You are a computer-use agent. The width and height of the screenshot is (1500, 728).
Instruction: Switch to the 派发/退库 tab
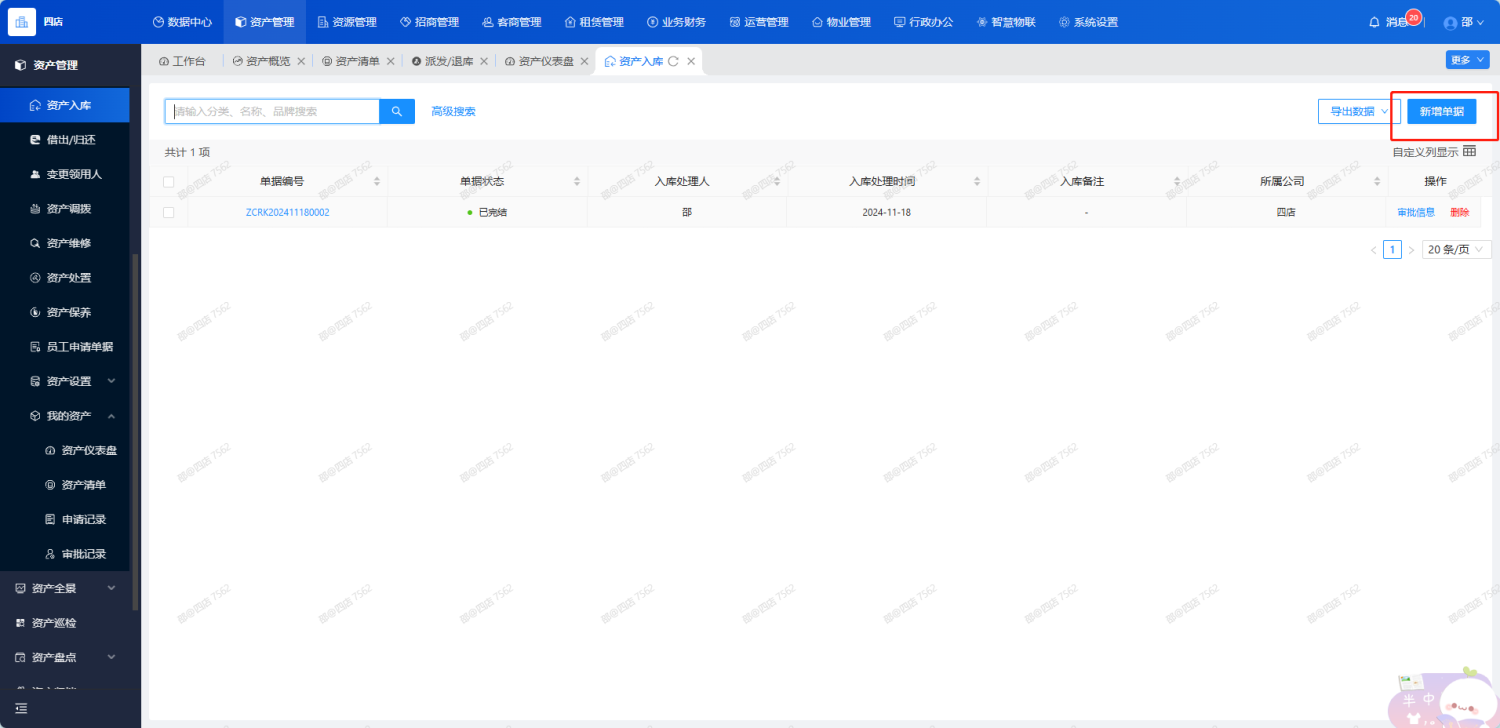click(x=442, y=61)
